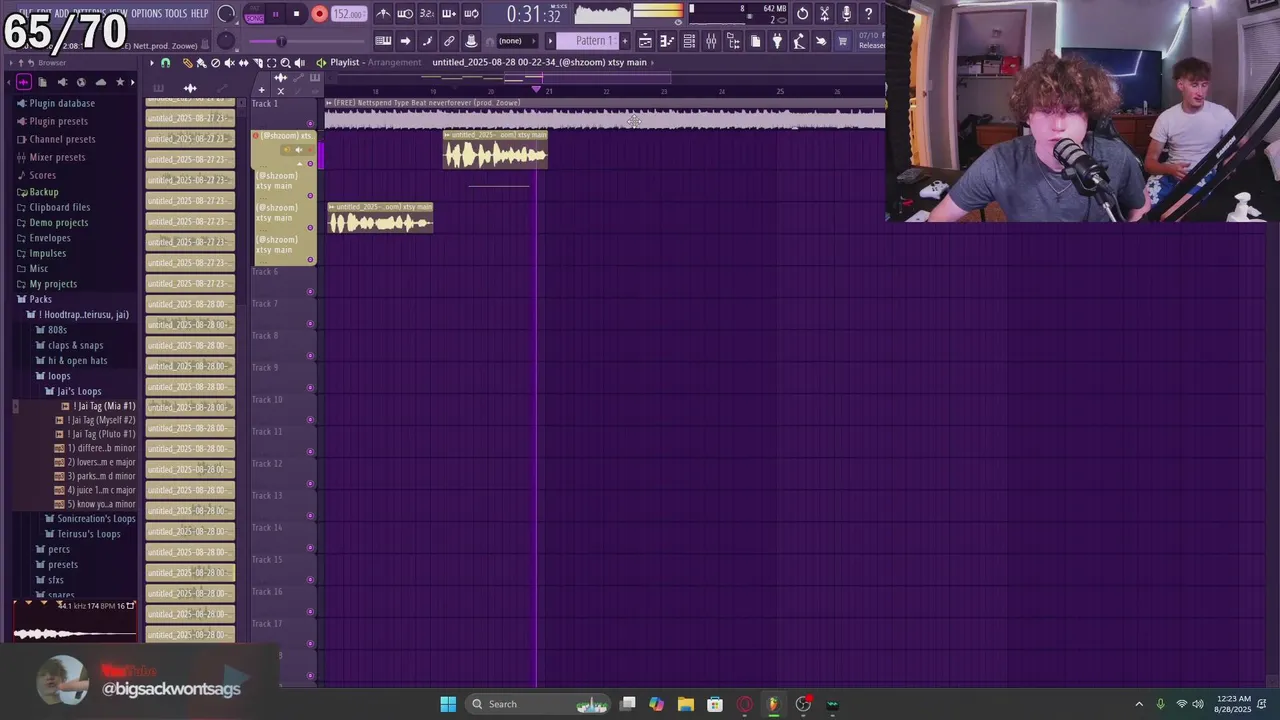Toggle typing keyboard to piano icon
1280x720 pixels.
pos(383,41)
